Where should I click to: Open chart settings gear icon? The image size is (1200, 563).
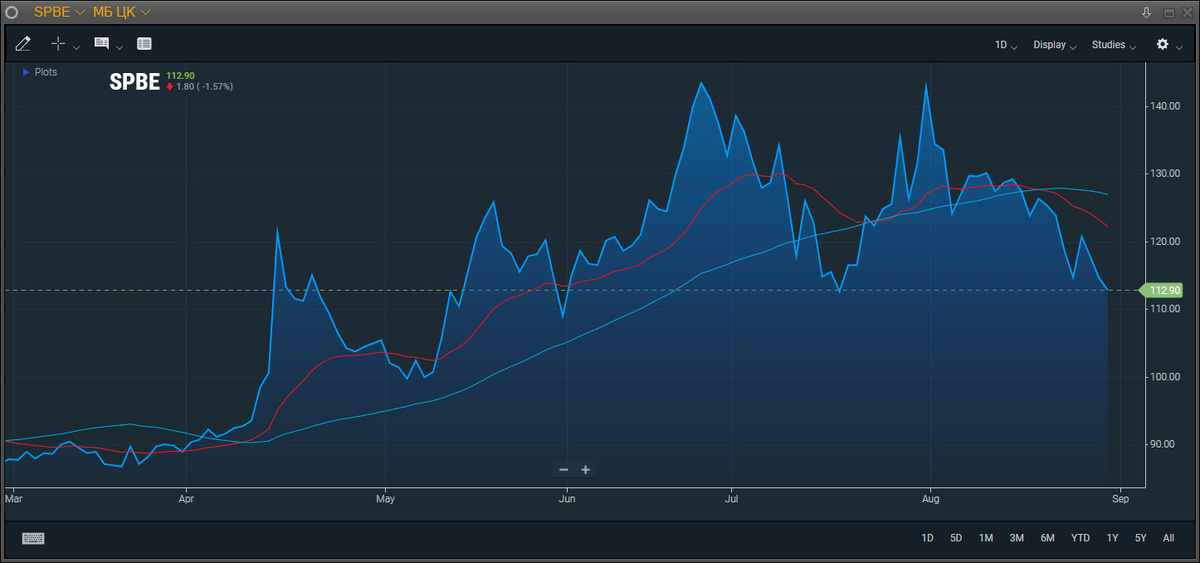click(1163, 44)
